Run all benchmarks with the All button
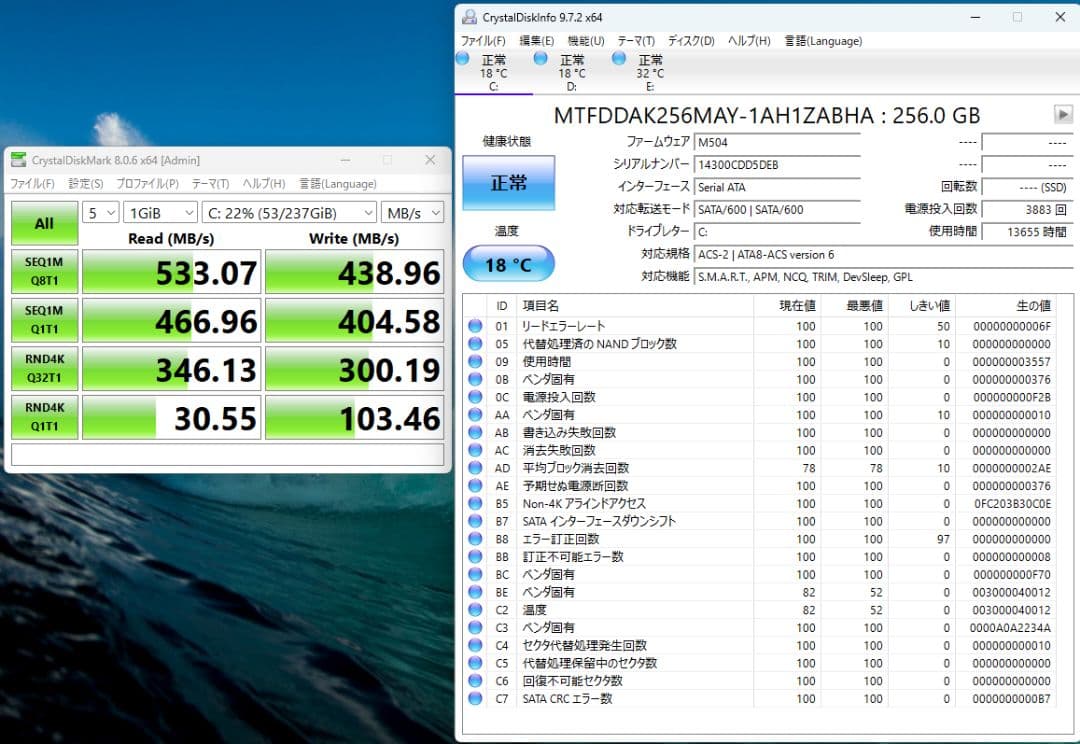 click(x=44, y=223)
